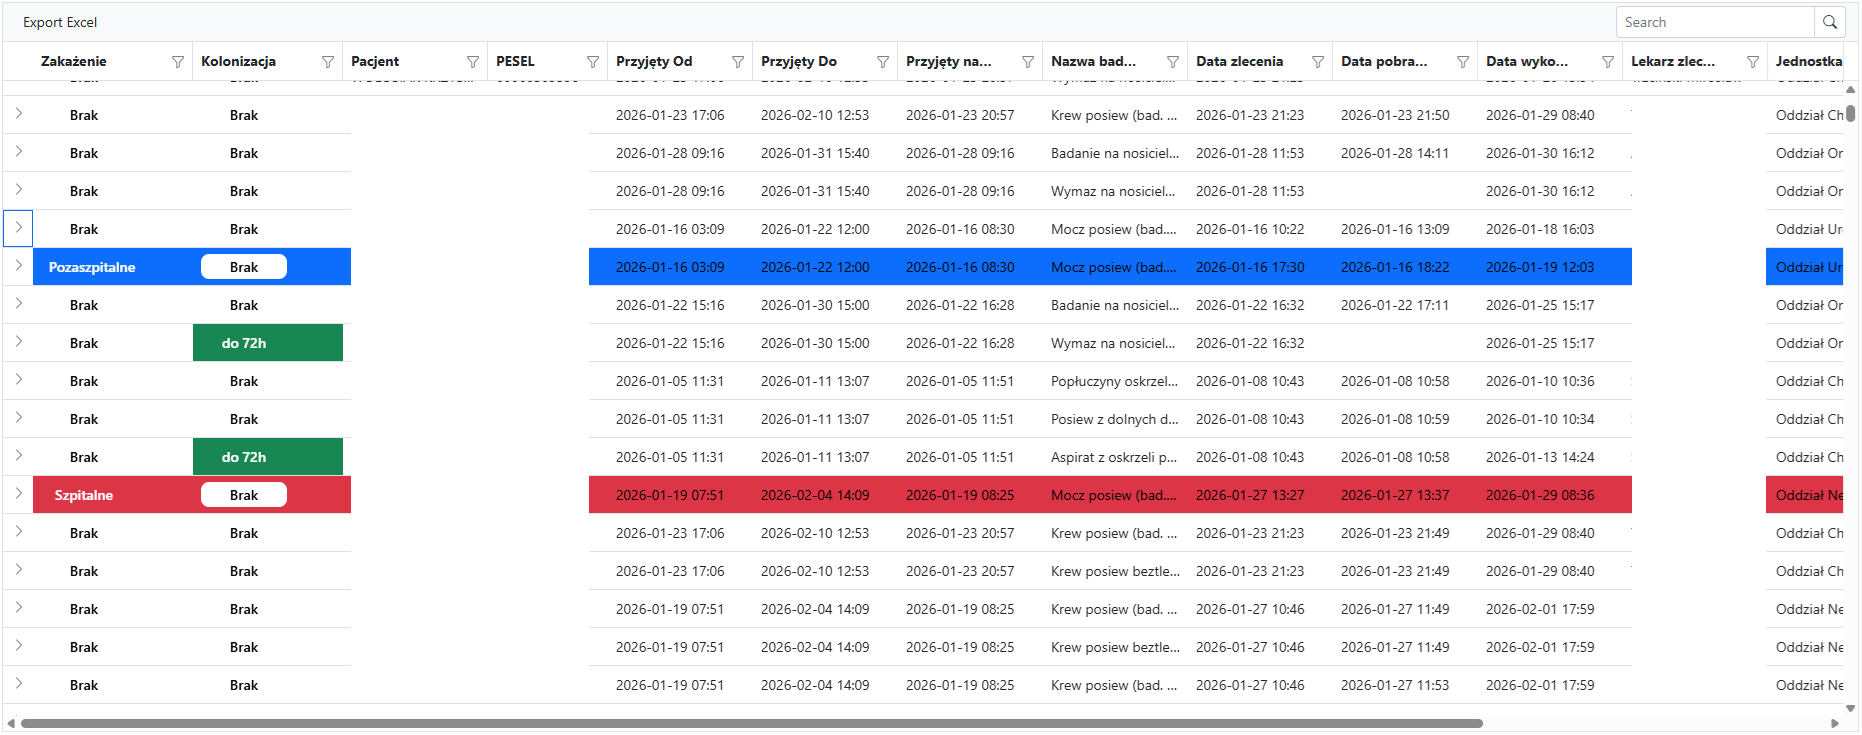The width and height of the screenshot is (1862, 735).
Task: Click the search magnifier icon
Action: coord(1829,22)
